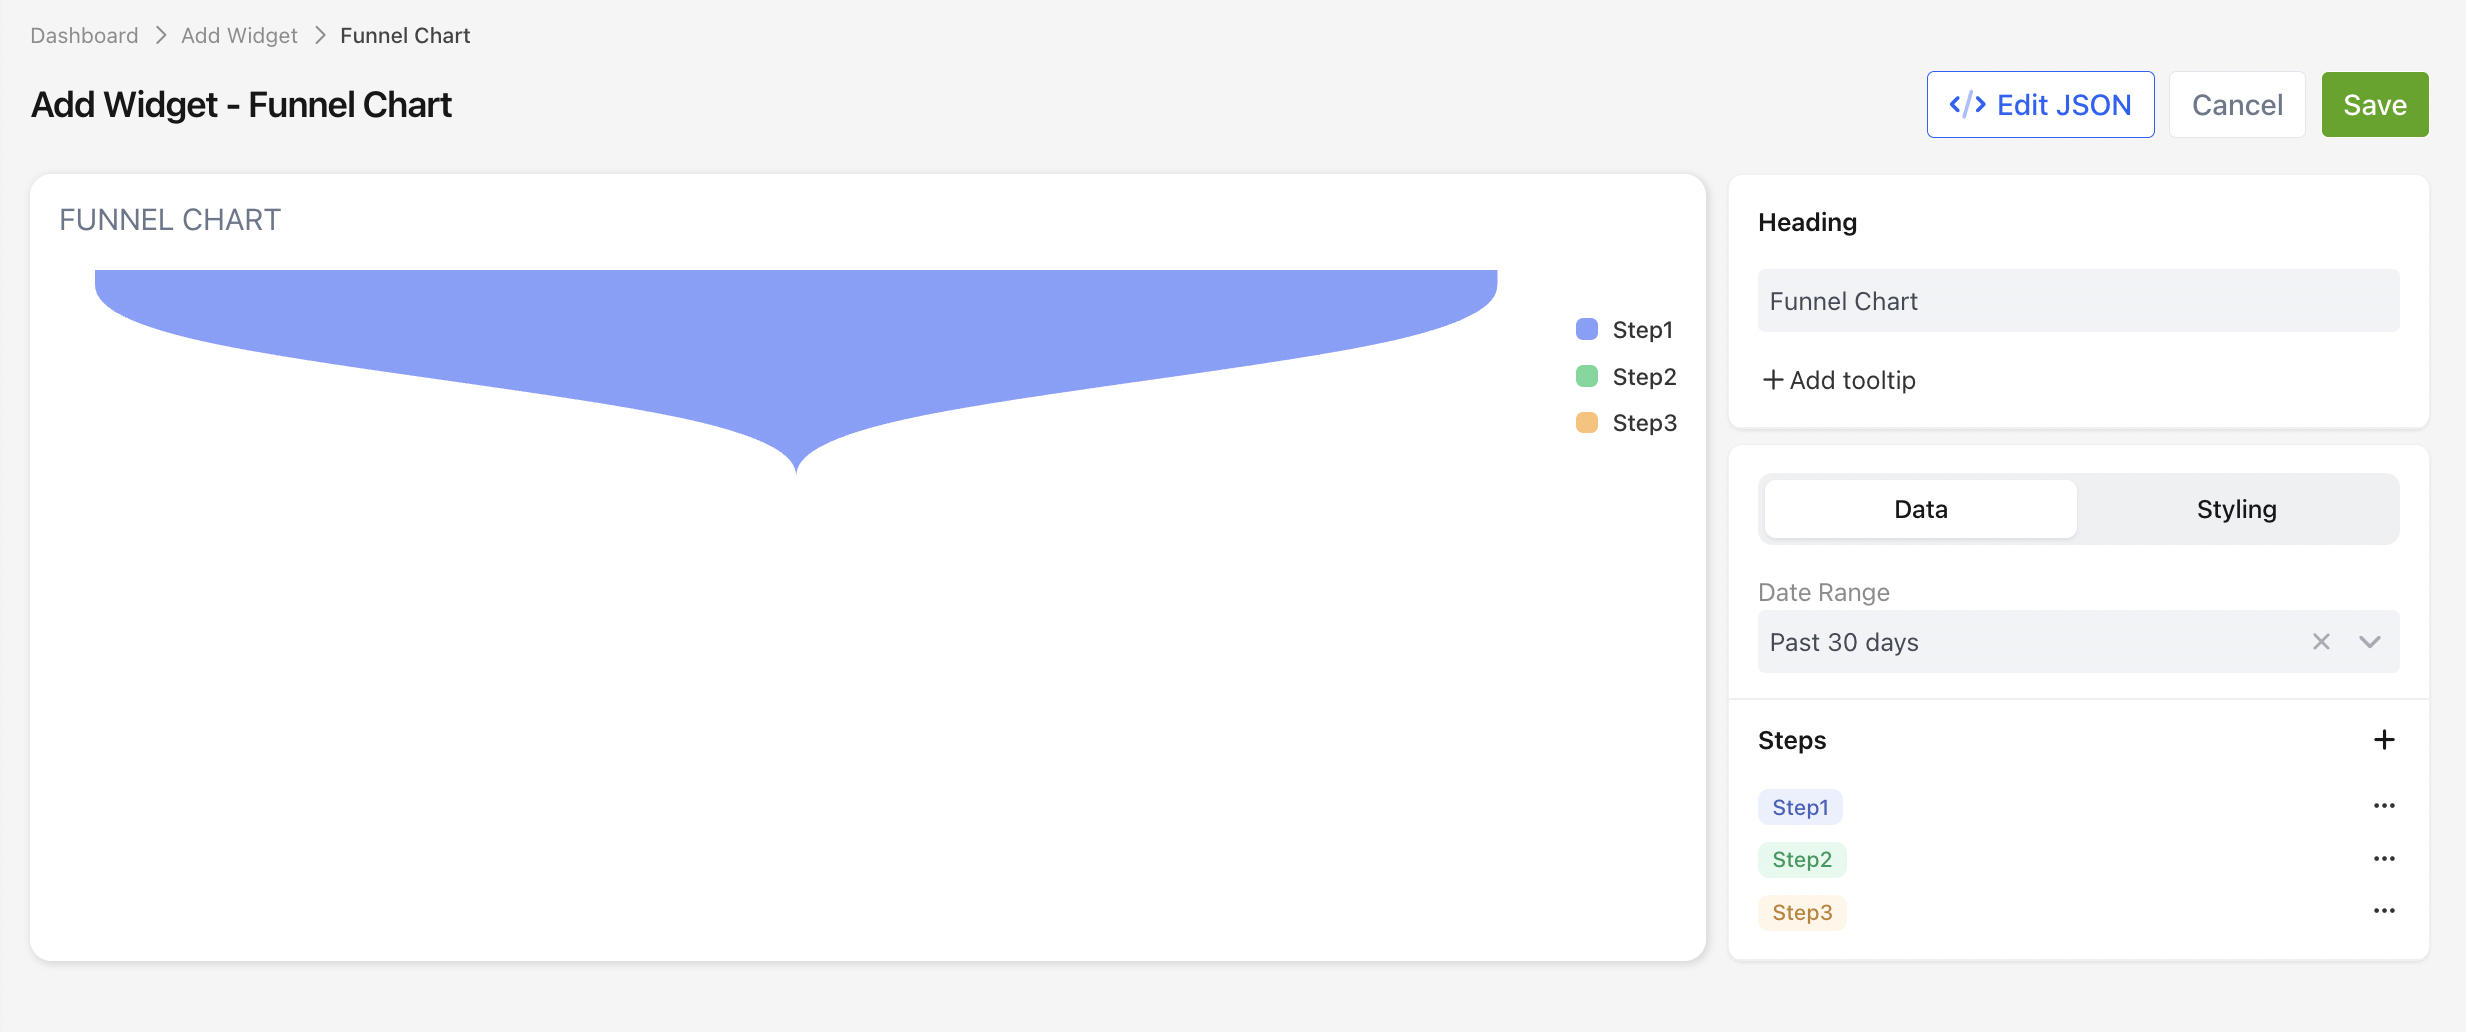Save the funnel chart widget
The image size is (2466, 1032).
pyautogui.click(x=2374, y=105)
